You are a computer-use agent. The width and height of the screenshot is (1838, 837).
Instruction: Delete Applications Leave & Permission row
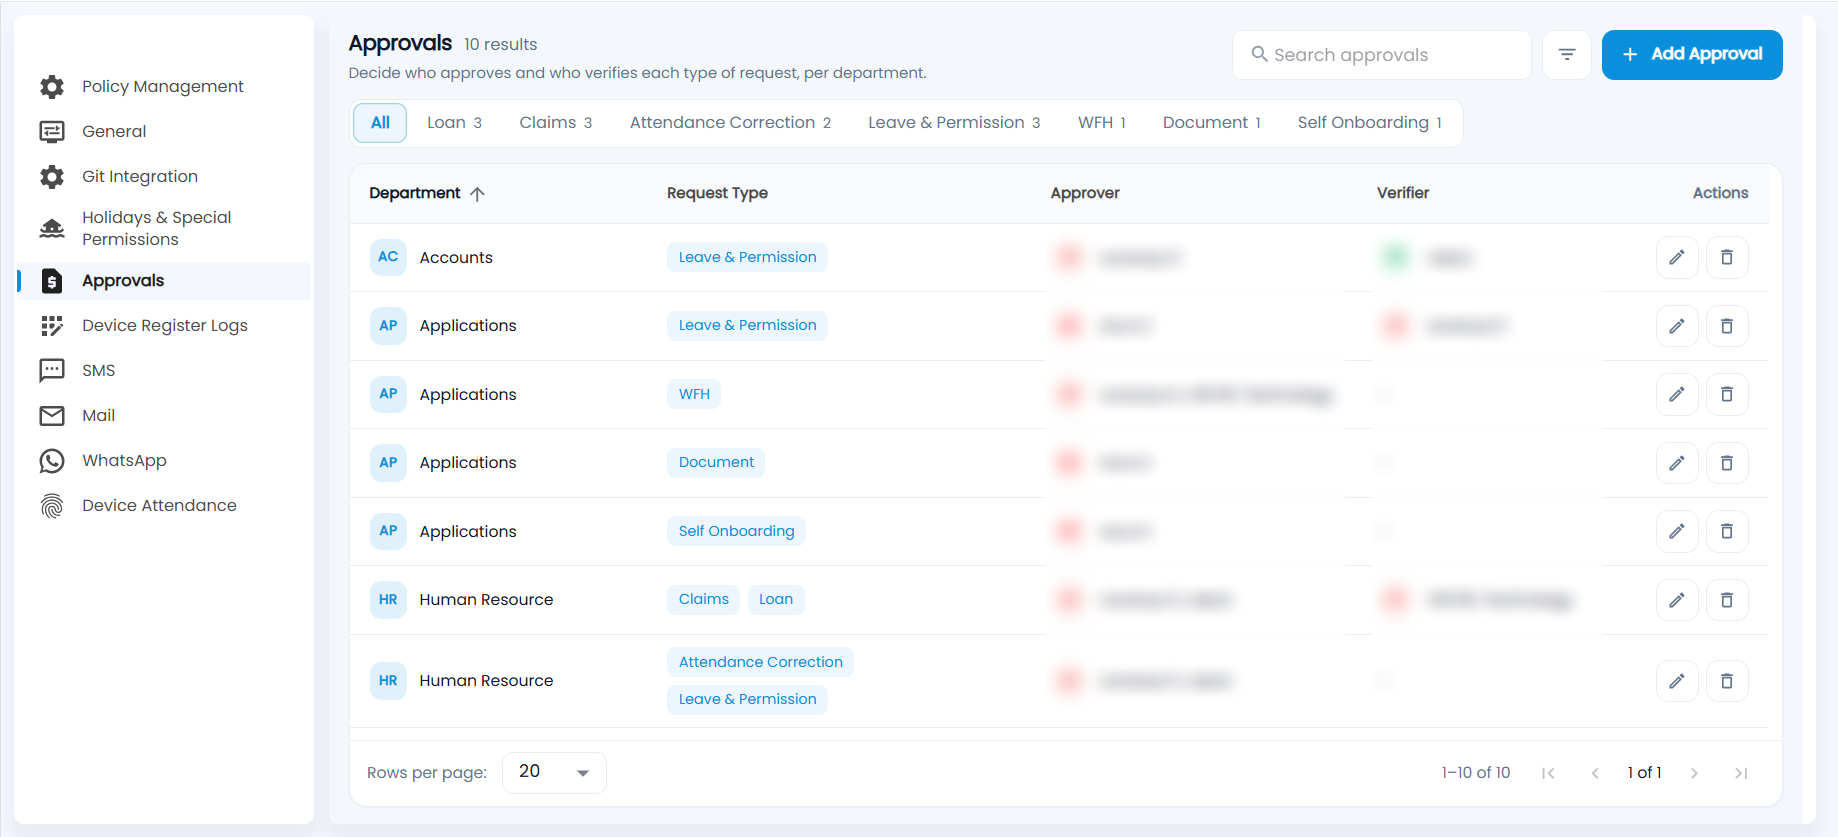pos(1727,326)
